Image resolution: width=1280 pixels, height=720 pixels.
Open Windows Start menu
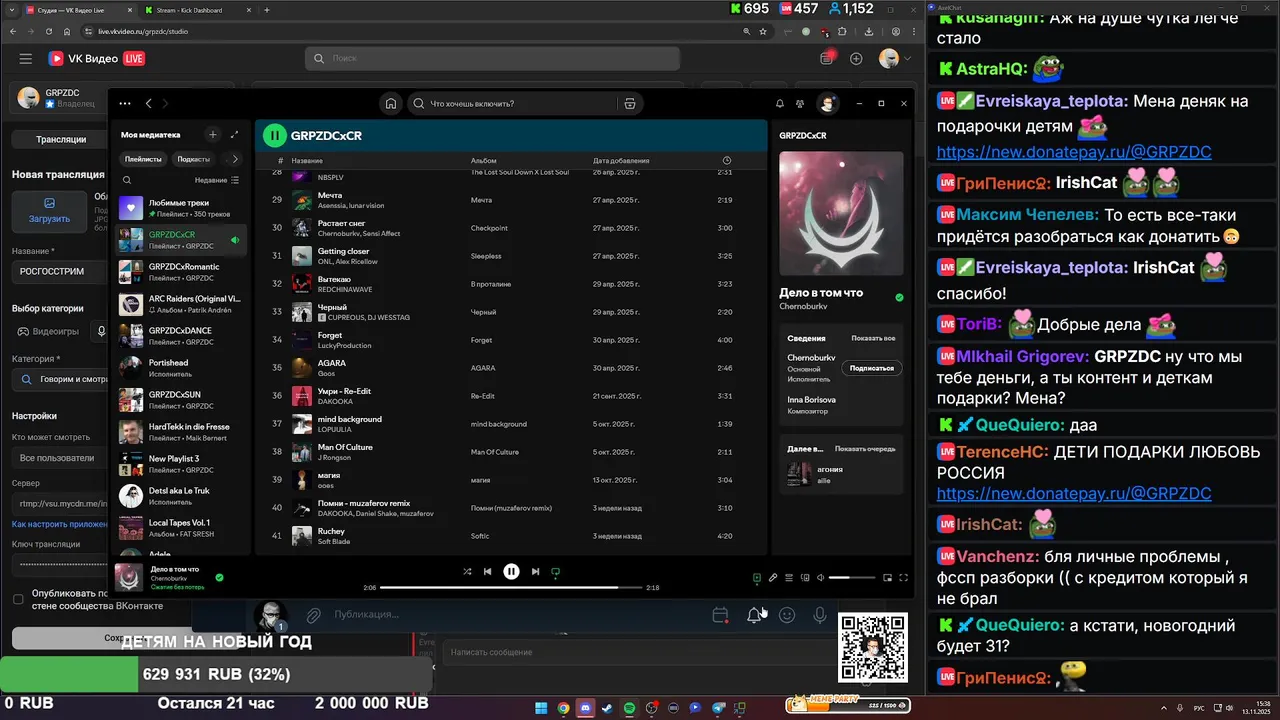tap(541, 708)
